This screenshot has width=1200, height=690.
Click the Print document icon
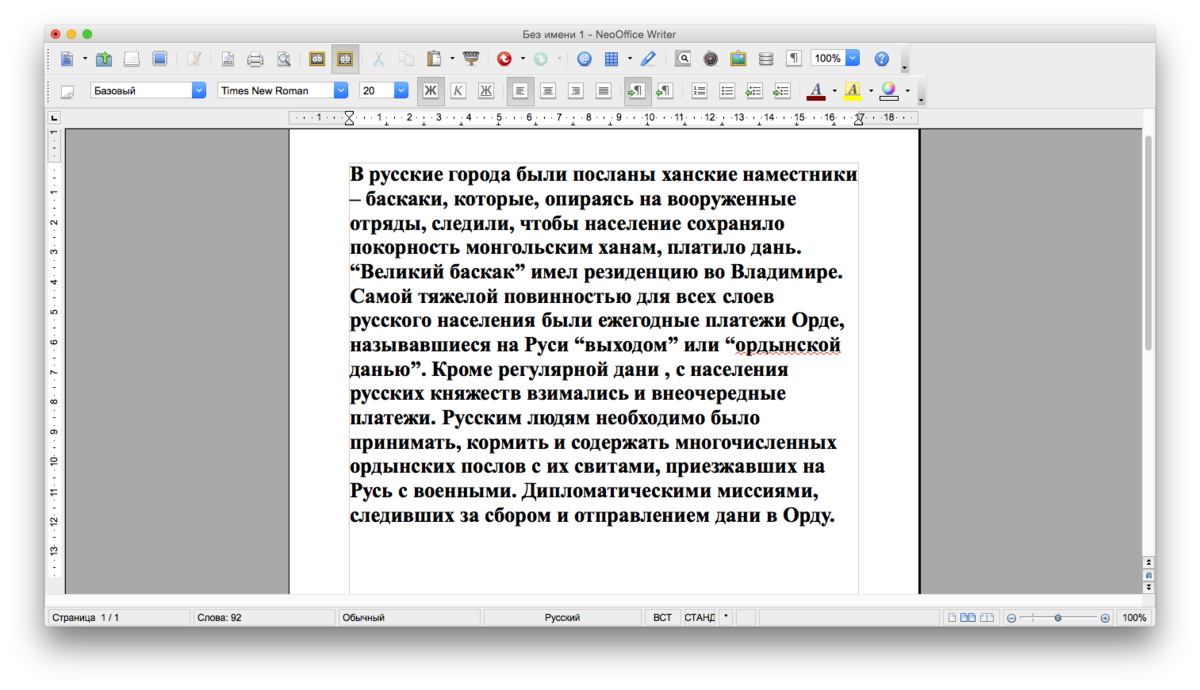click(x=255, y=59)
